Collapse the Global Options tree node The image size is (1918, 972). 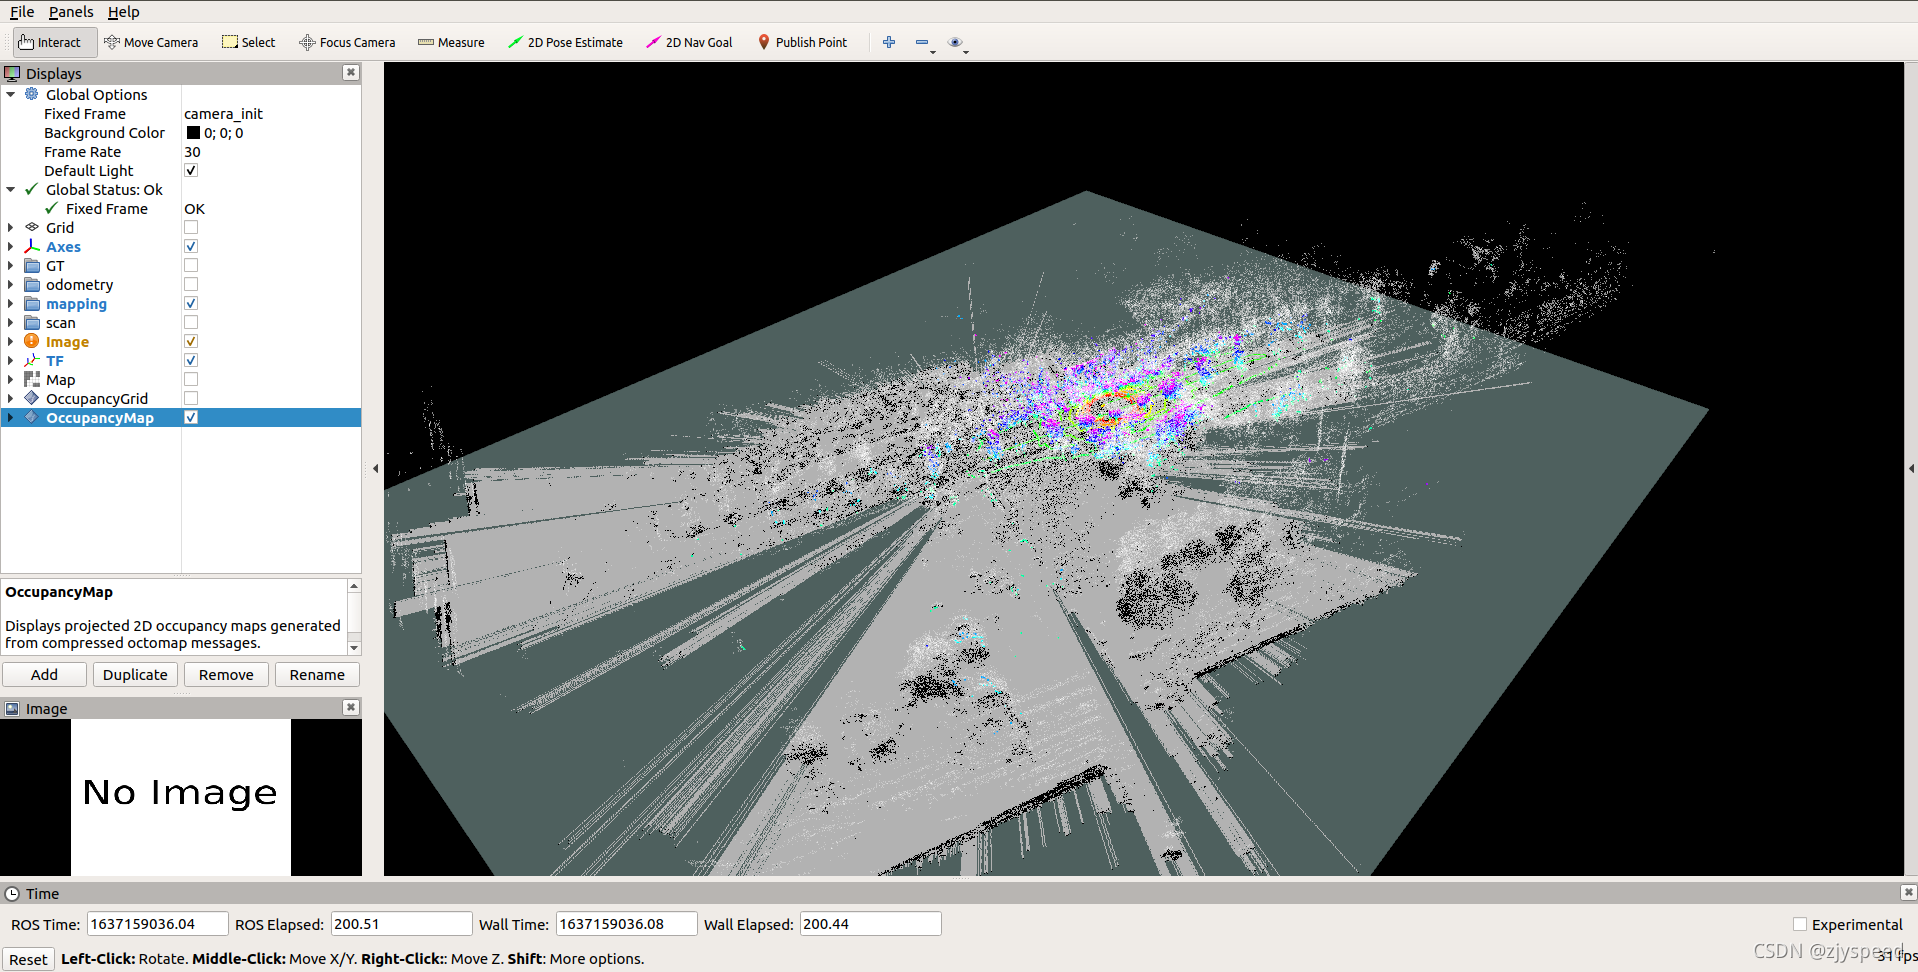[x=11, y=94]
